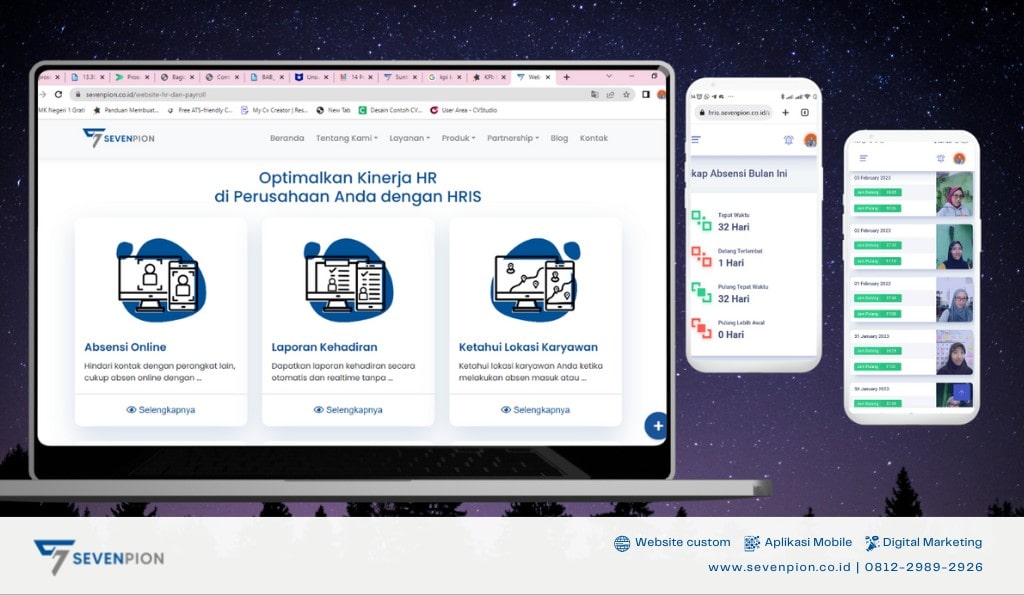1024x595 pixels.
Task: Click Selengkapnya under Laporan Kehadiran
Action: click(348, 410)
